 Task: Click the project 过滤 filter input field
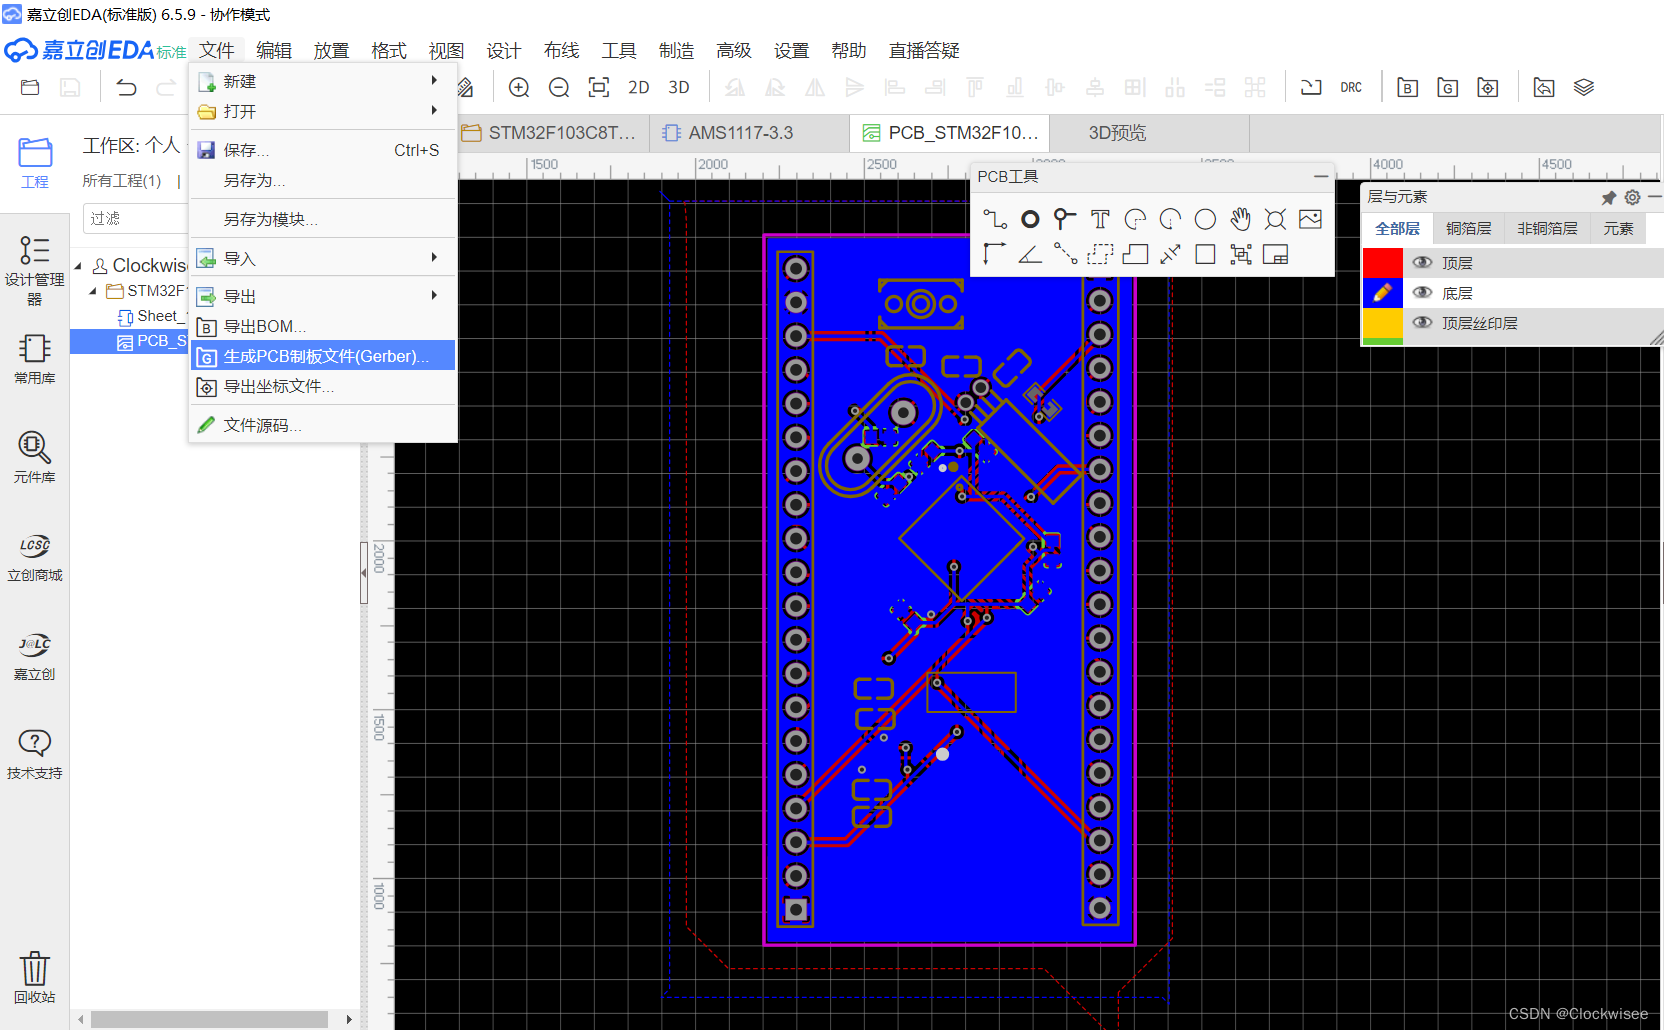pos(135,218)
